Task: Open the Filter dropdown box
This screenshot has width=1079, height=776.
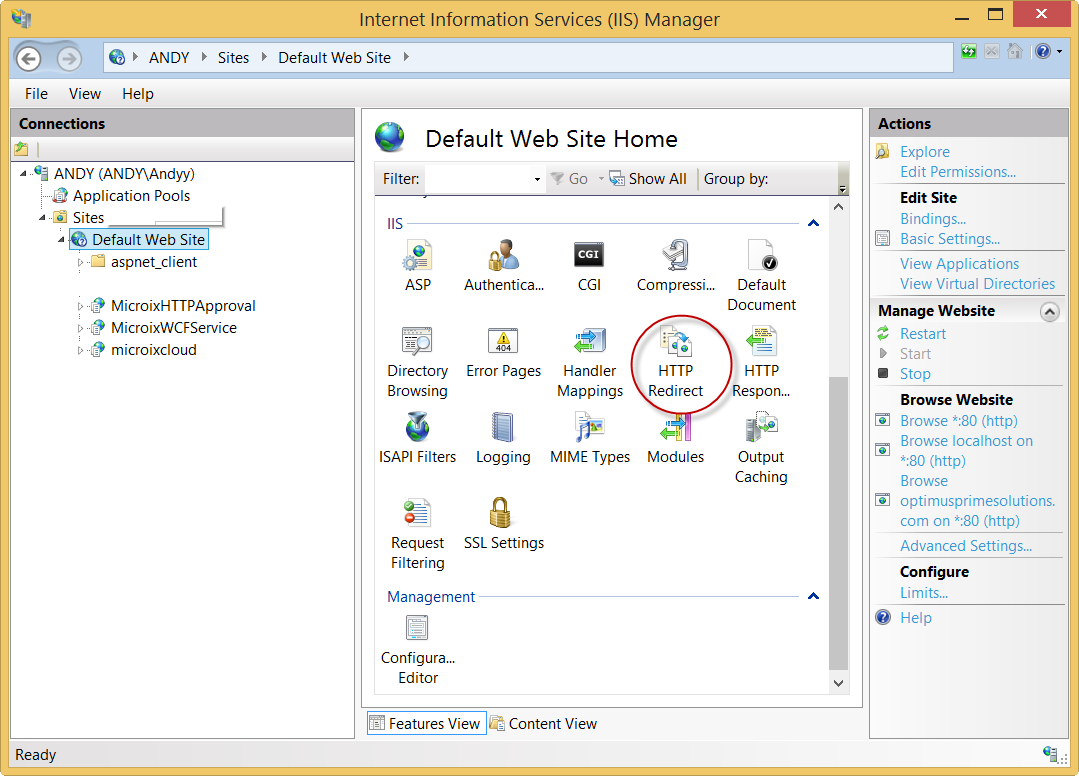Action: click(536, 179)
